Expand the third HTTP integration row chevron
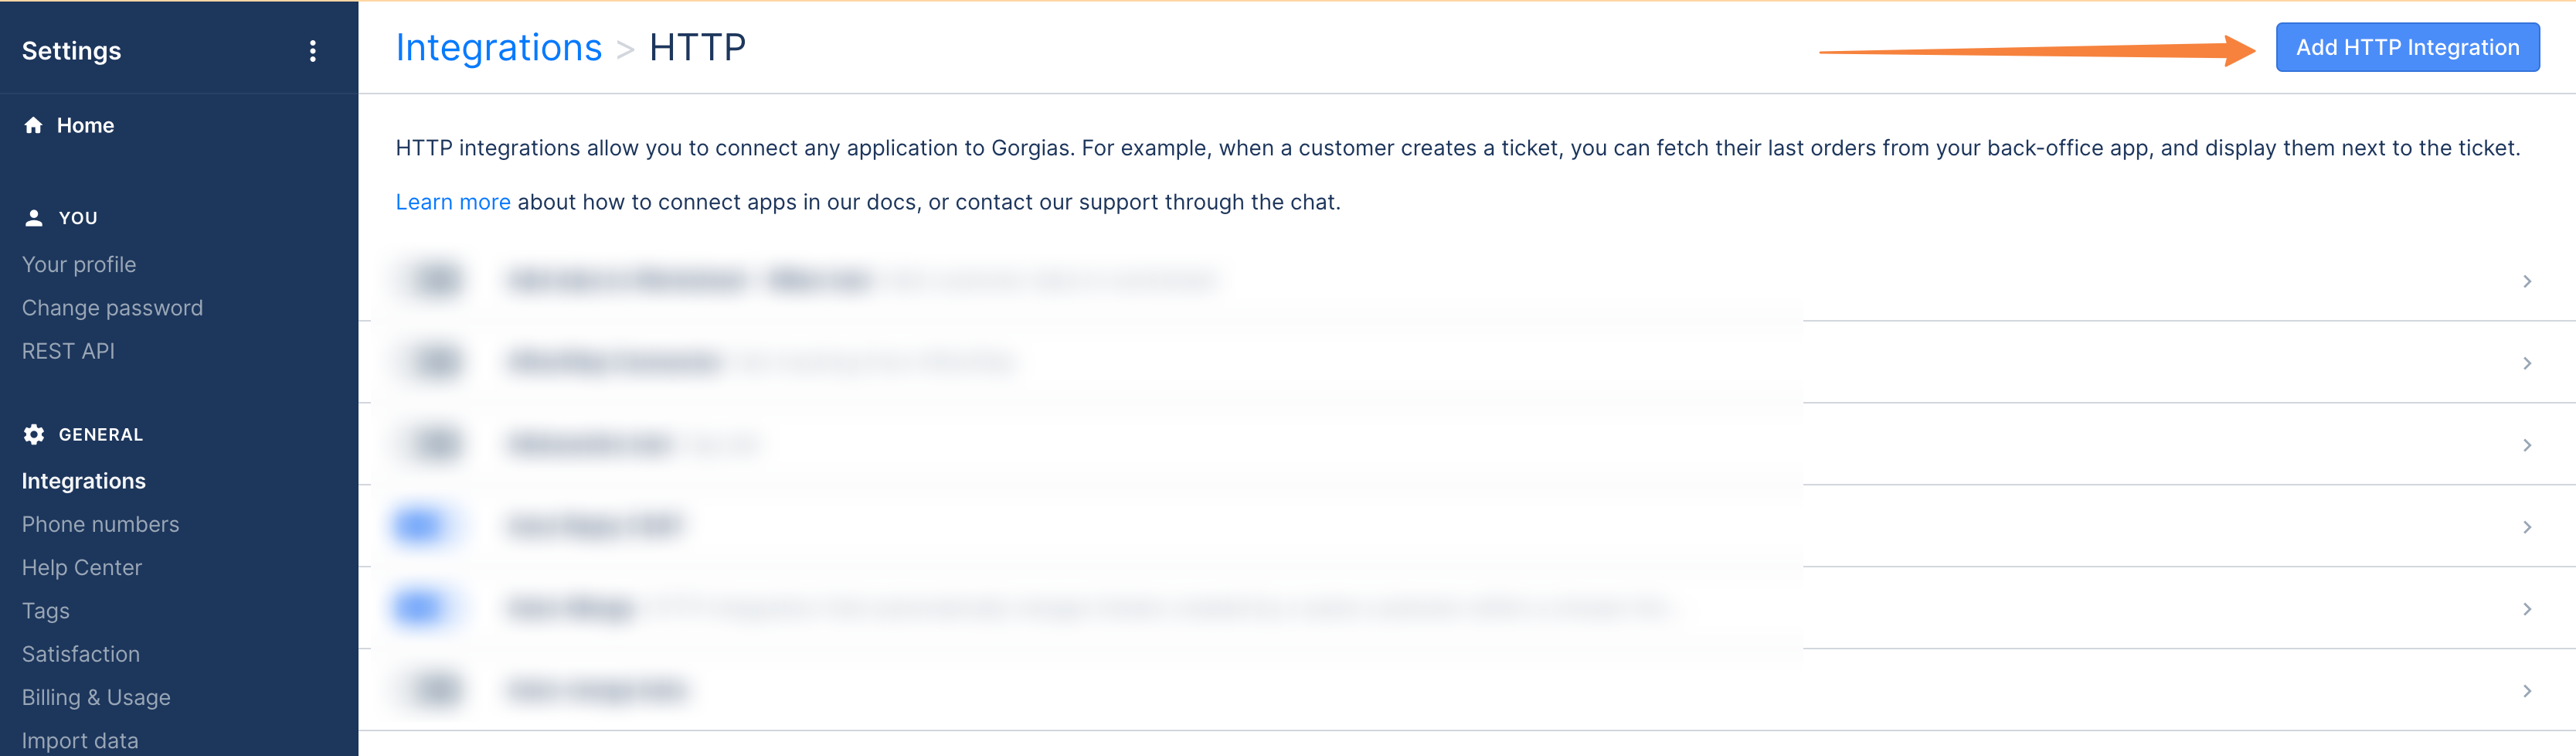 [x=2527, y=446]
